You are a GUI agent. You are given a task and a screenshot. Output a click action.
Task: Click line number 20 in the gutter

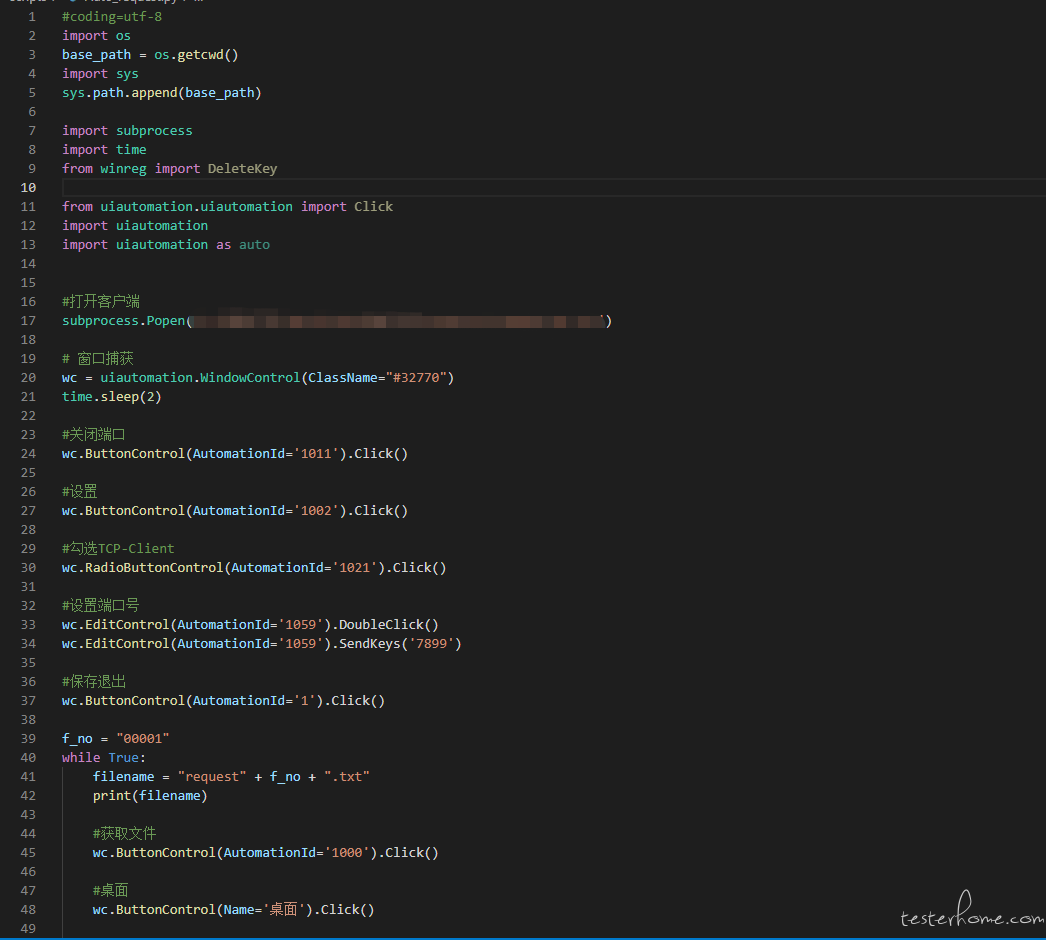click(x=28, y=378)
